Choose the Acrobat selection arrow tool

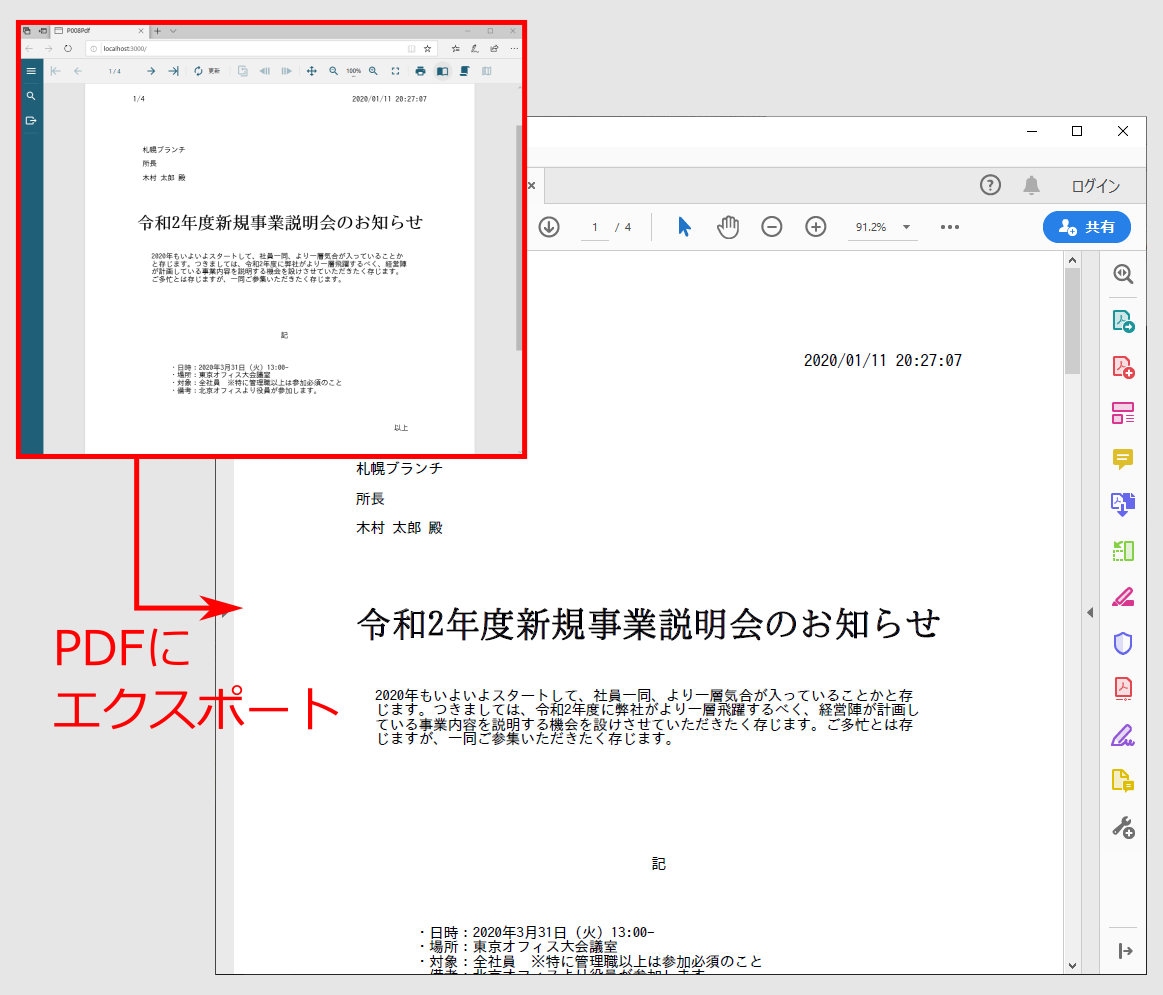click(x=684, y=227)
